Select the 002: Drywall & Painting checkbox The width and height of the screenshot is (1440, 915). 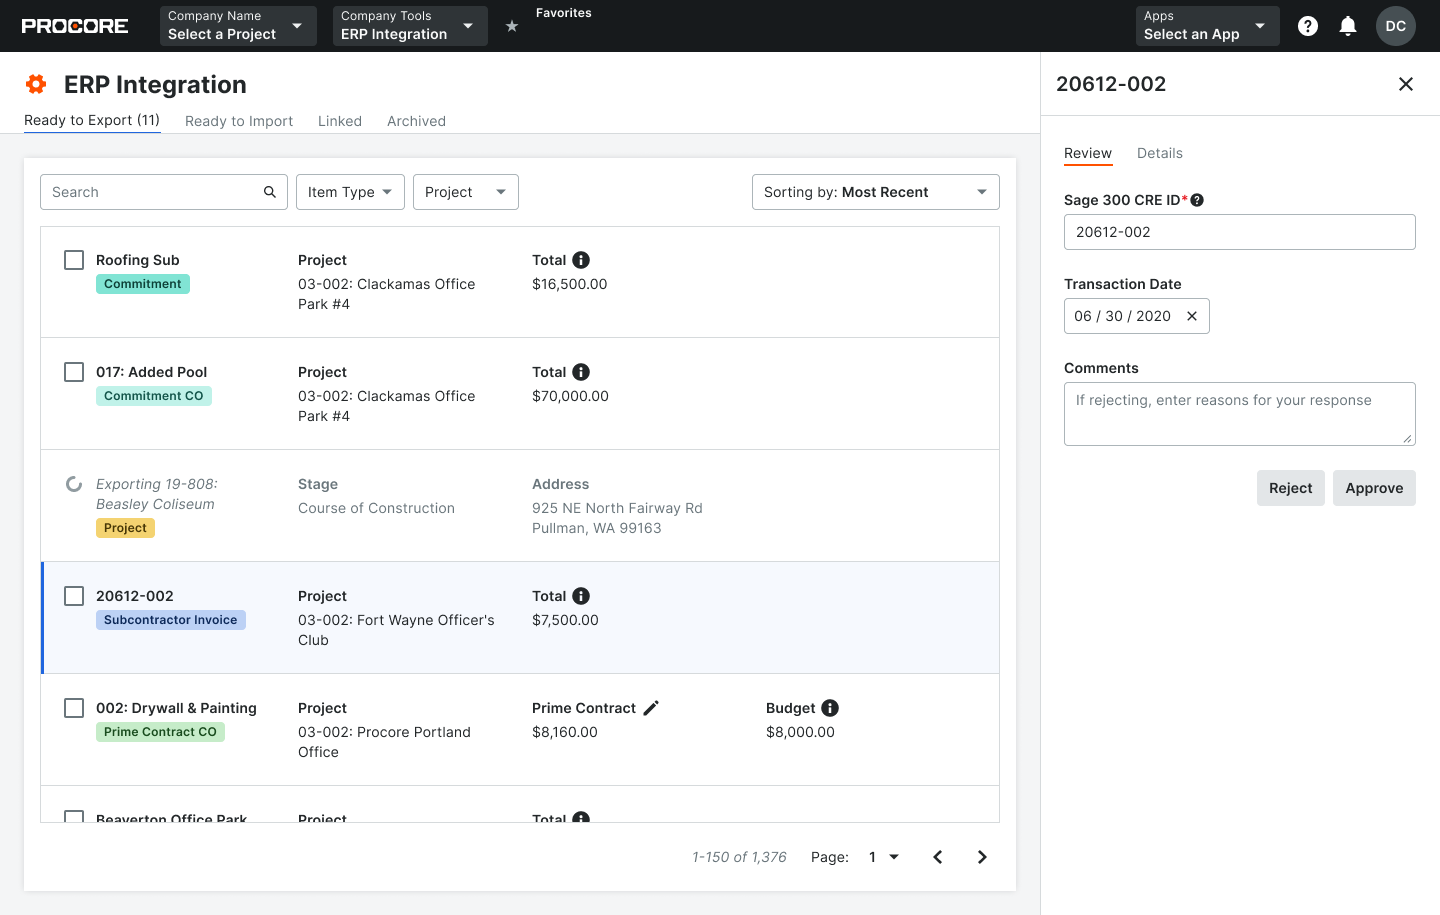[74, 708]
